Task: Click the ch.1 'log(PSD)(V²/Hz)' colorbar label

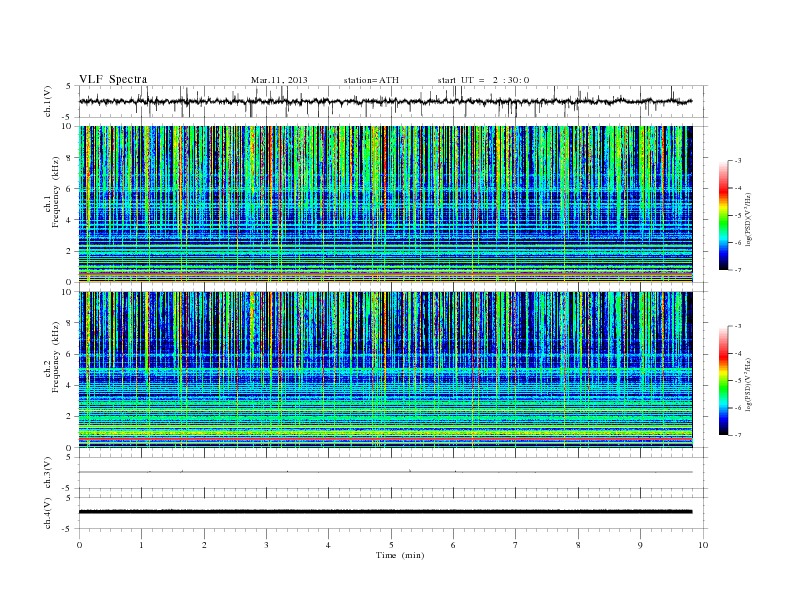Action: [748, 220]
